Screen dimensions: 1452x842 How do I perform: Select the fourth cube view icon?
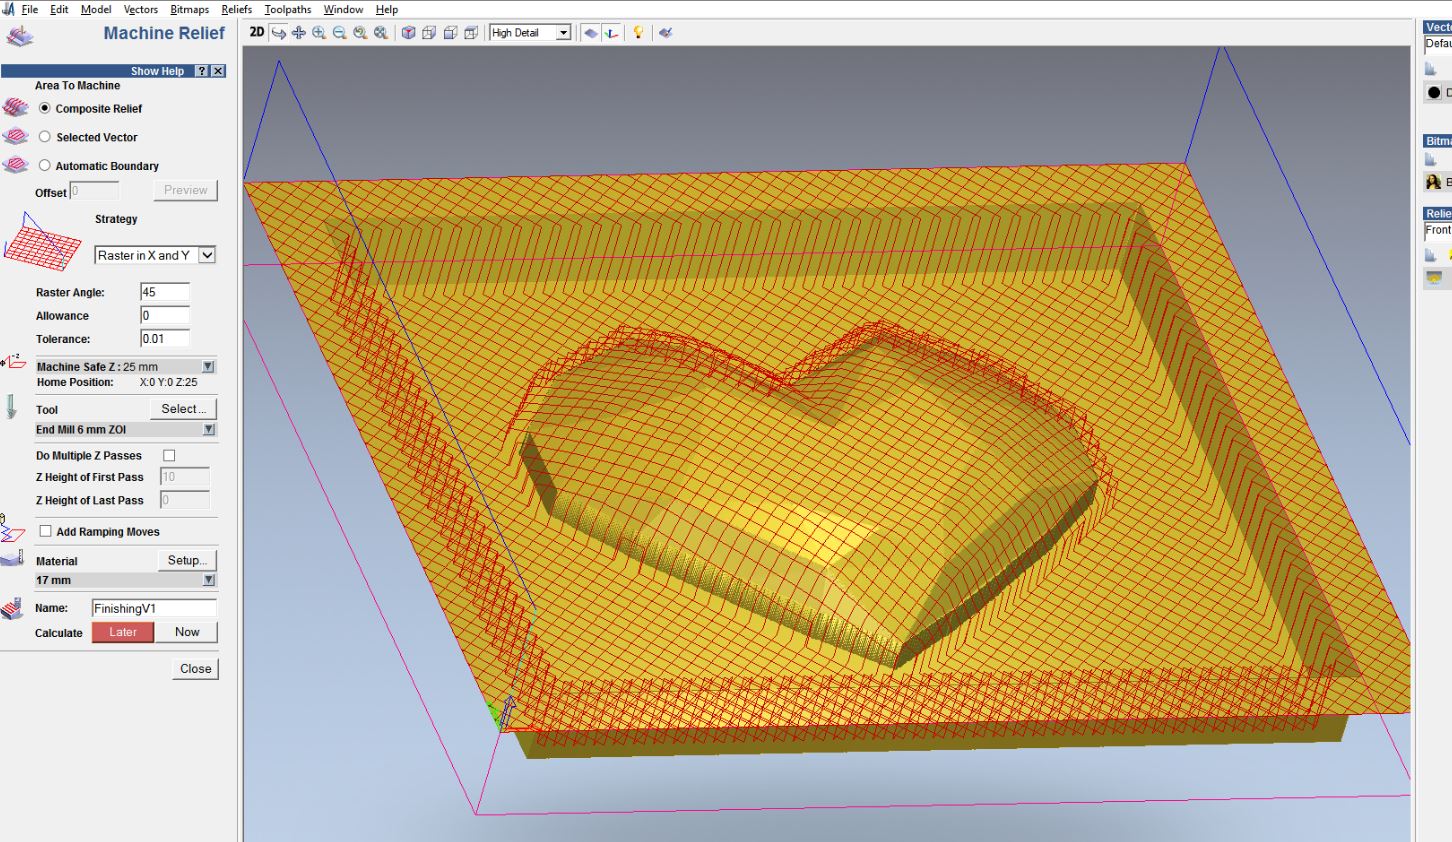pos(471,33)
